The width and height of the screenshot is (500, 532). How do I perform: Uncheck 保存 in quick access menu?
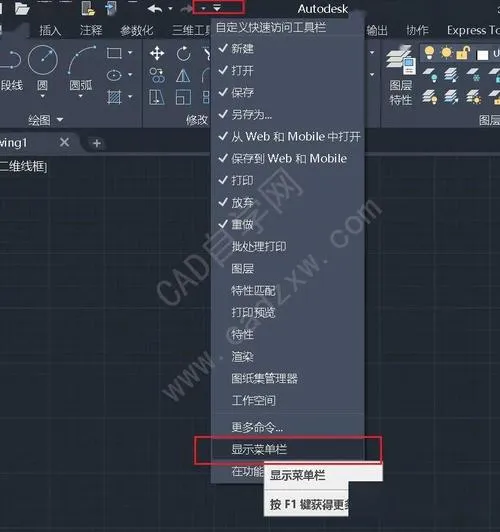coord(288,92)
